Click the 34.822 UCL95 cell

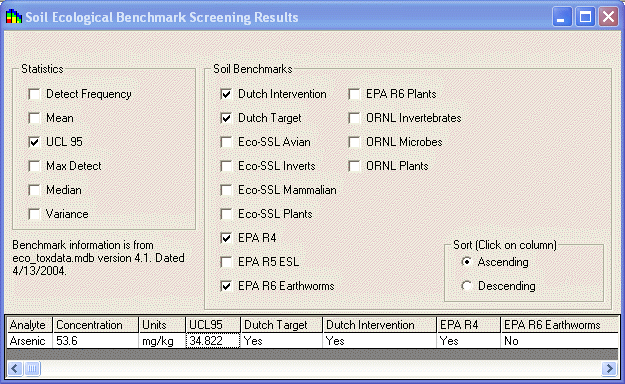click(213, 341)
